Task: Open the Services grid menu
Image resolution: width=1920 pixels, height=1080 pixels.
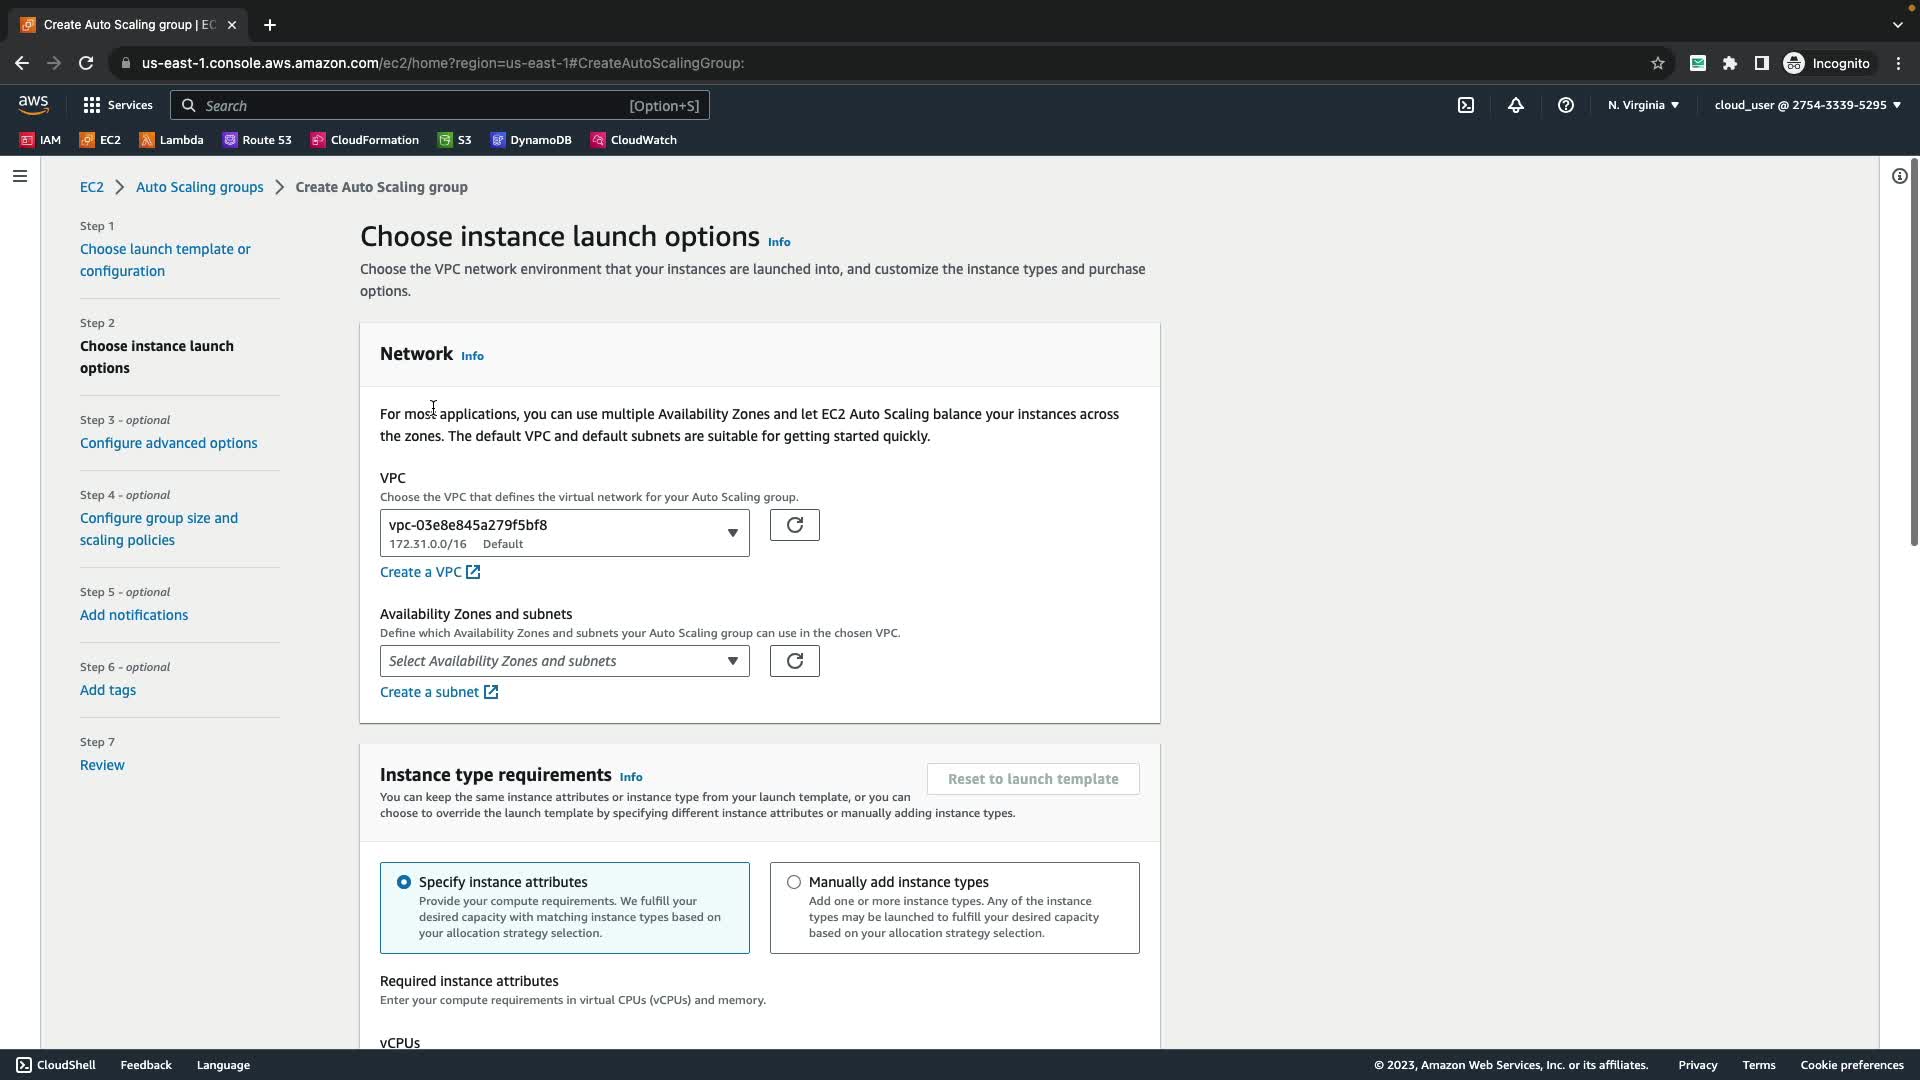Action: [118, 105]
